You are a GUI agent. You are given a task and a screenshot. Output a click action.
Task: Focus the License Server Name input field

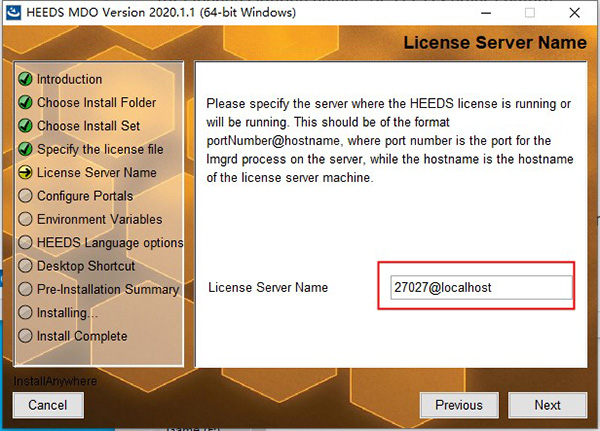pos(481,287)
